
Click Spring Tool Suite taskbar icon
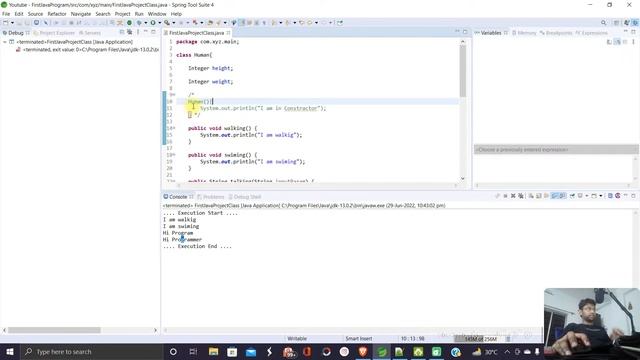(382, 351)
